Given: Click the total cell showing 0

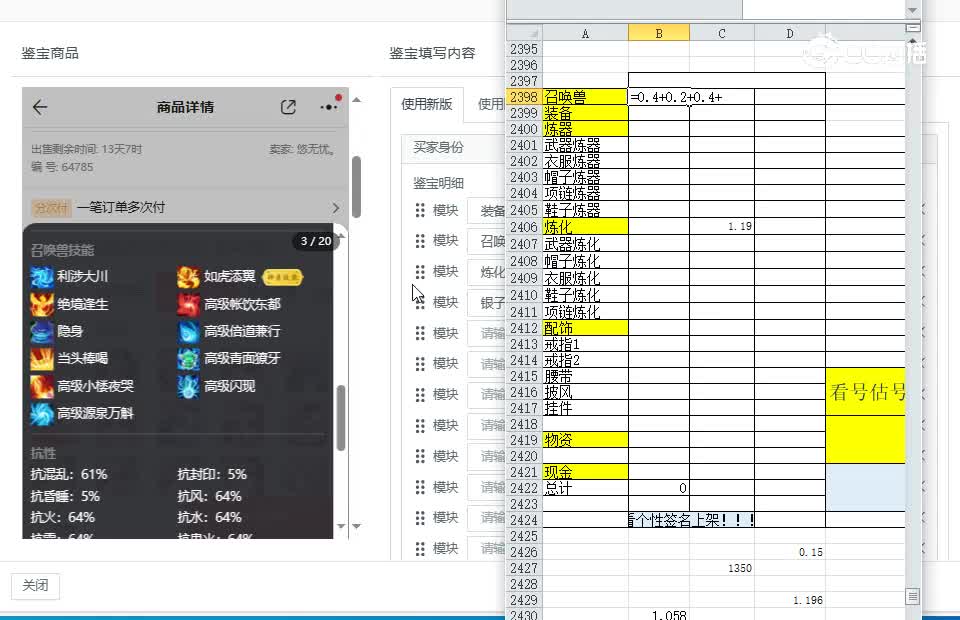Looking at the screenshot, I should tap(659, 488).
